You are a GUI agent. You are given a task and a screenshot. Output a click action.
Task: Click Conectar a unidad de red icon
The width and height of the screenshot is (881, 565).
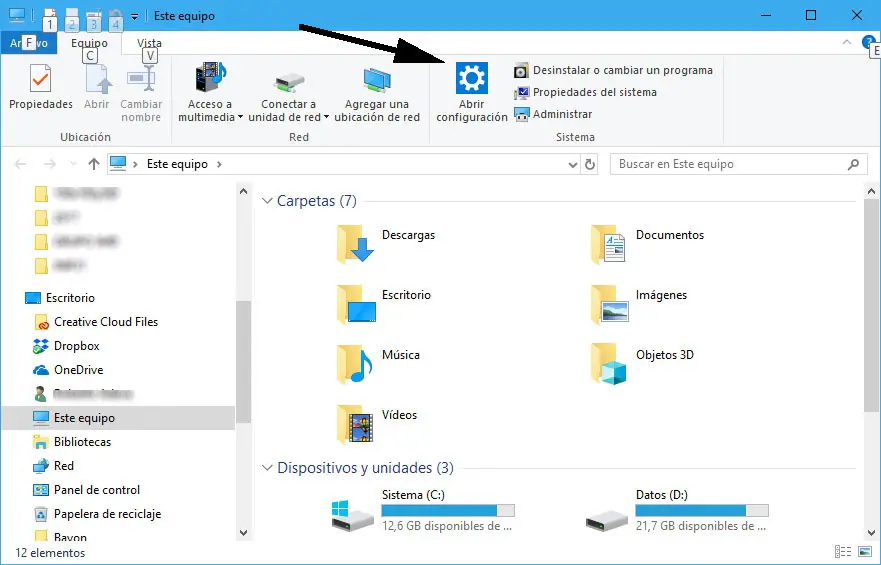[289, 83]
